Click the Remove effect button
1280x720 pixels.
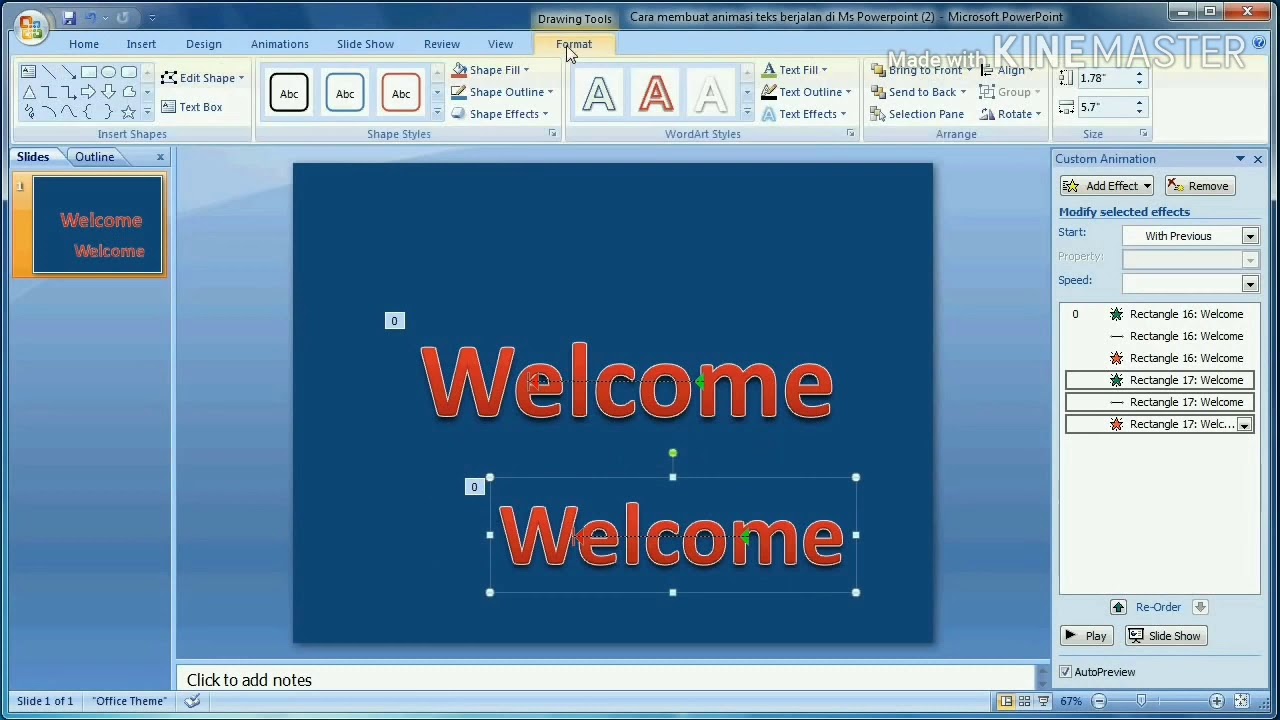point(1199,186)
